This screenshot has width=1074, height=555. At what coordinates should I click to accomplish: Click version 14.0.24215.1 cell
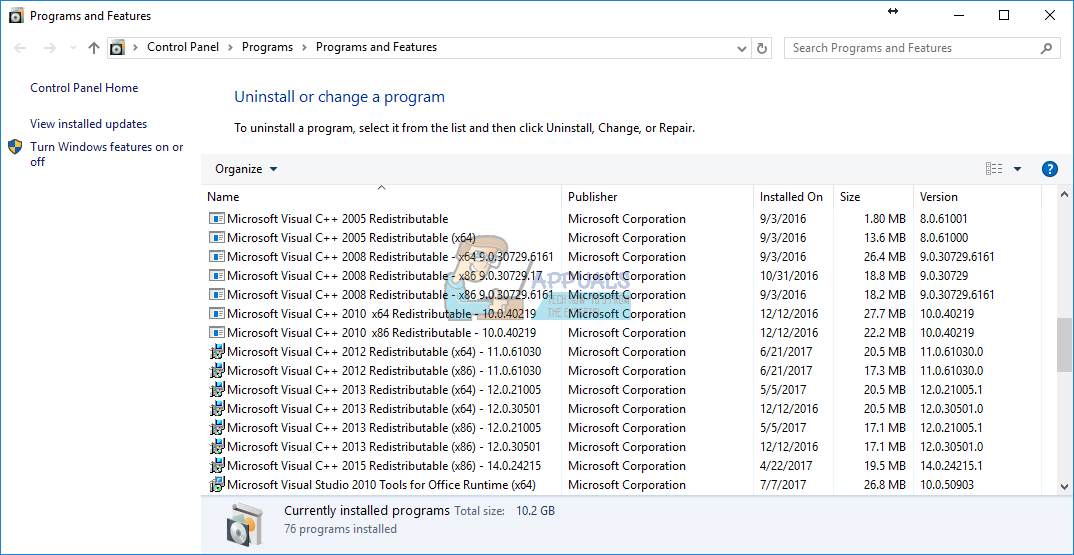(x=951, y=465)
